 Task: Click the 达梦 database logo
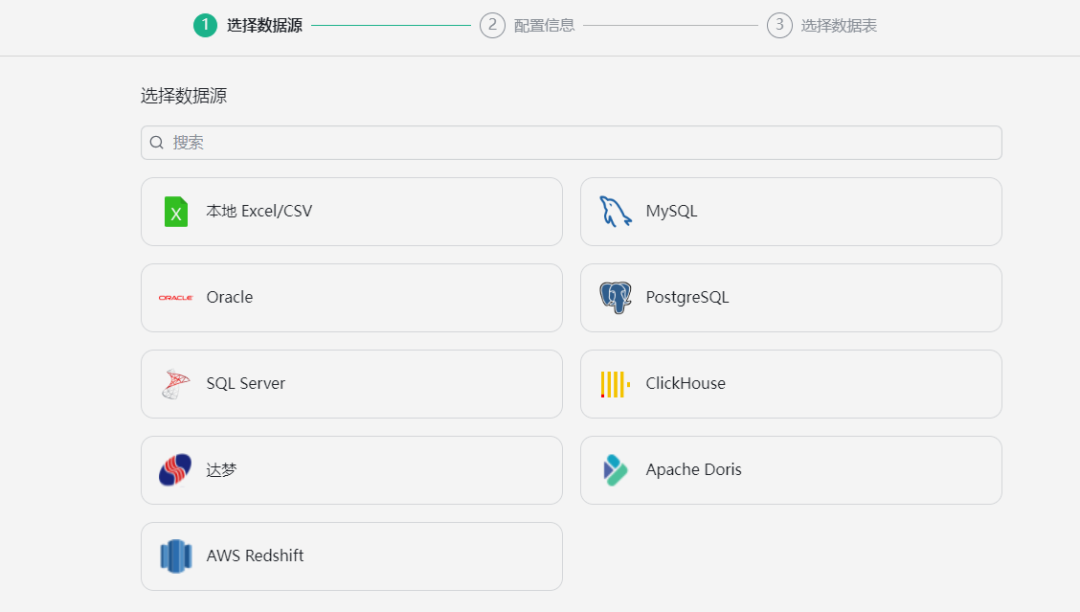tap(176, 469)
